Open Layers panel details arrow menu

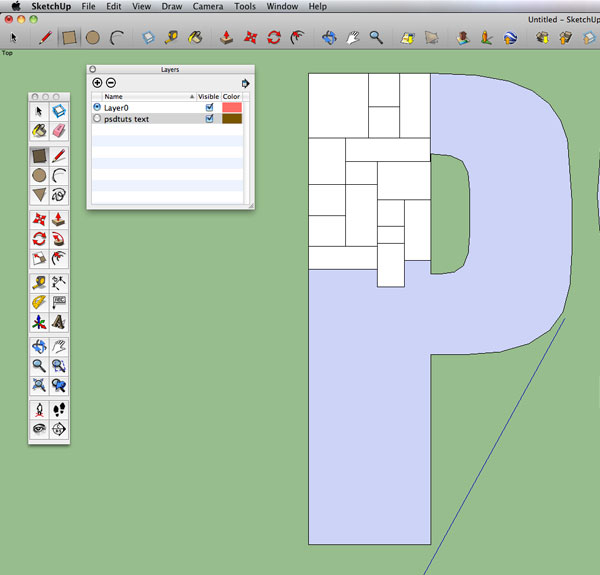point(245,83)
